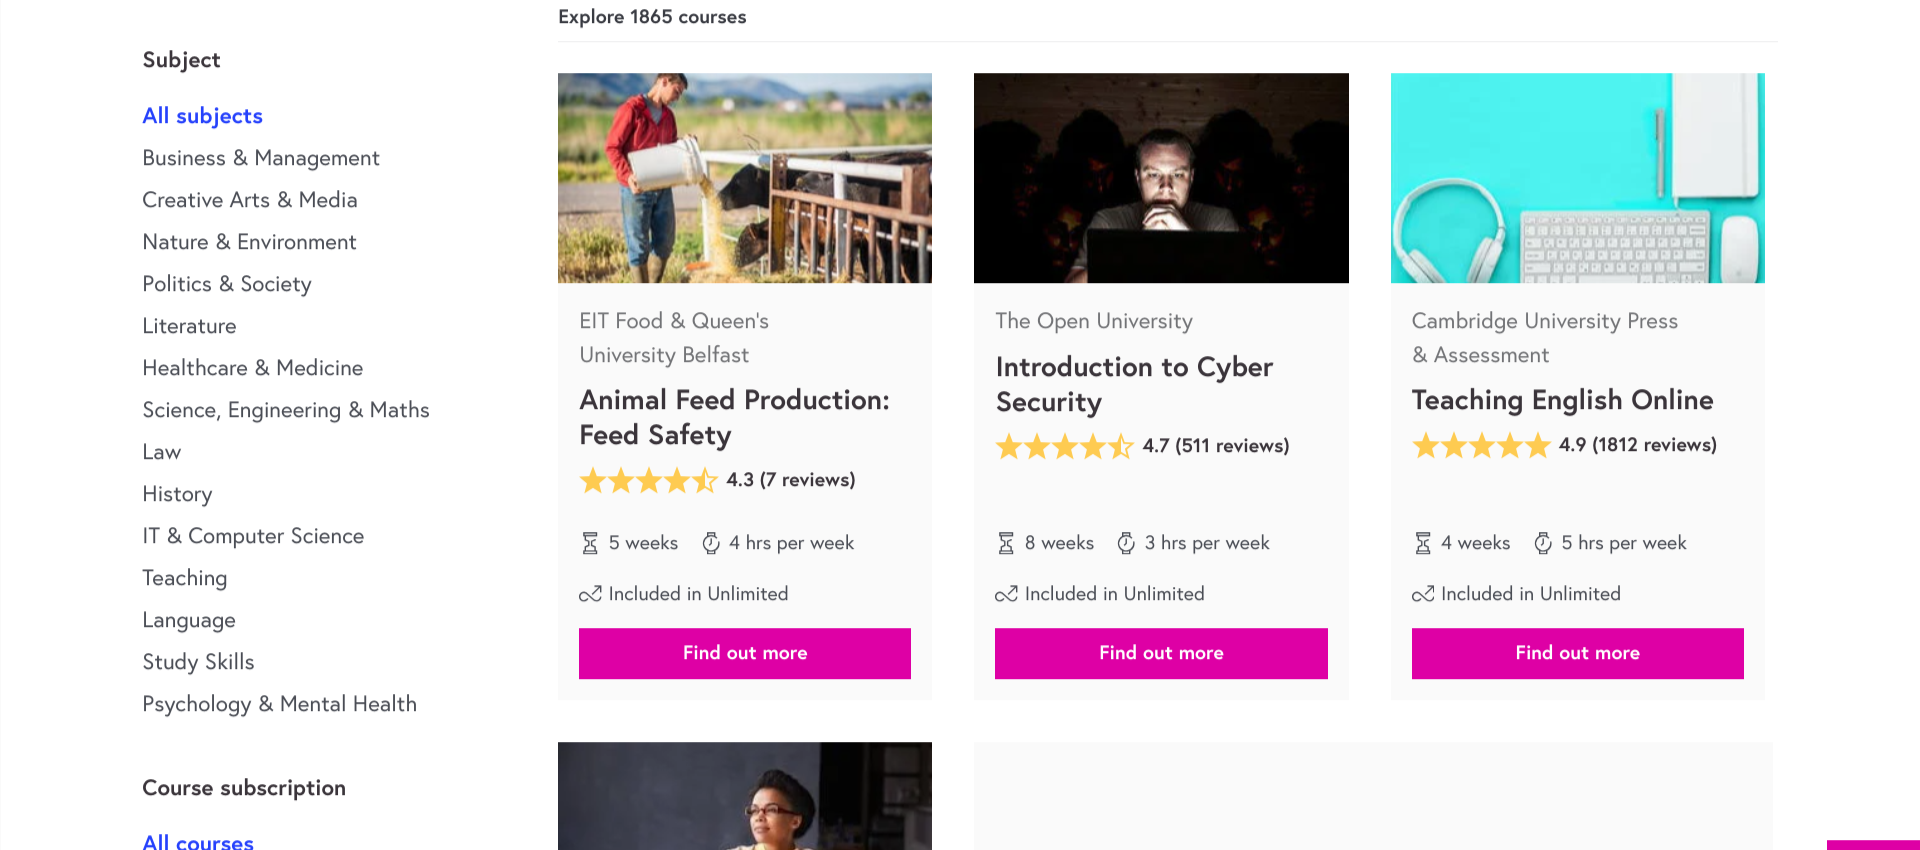Image resolution: width=1920 pixels, height=850 pixels.
Task: Click Unlimited icon on Cyber Security card
Action: (1006, 594)
